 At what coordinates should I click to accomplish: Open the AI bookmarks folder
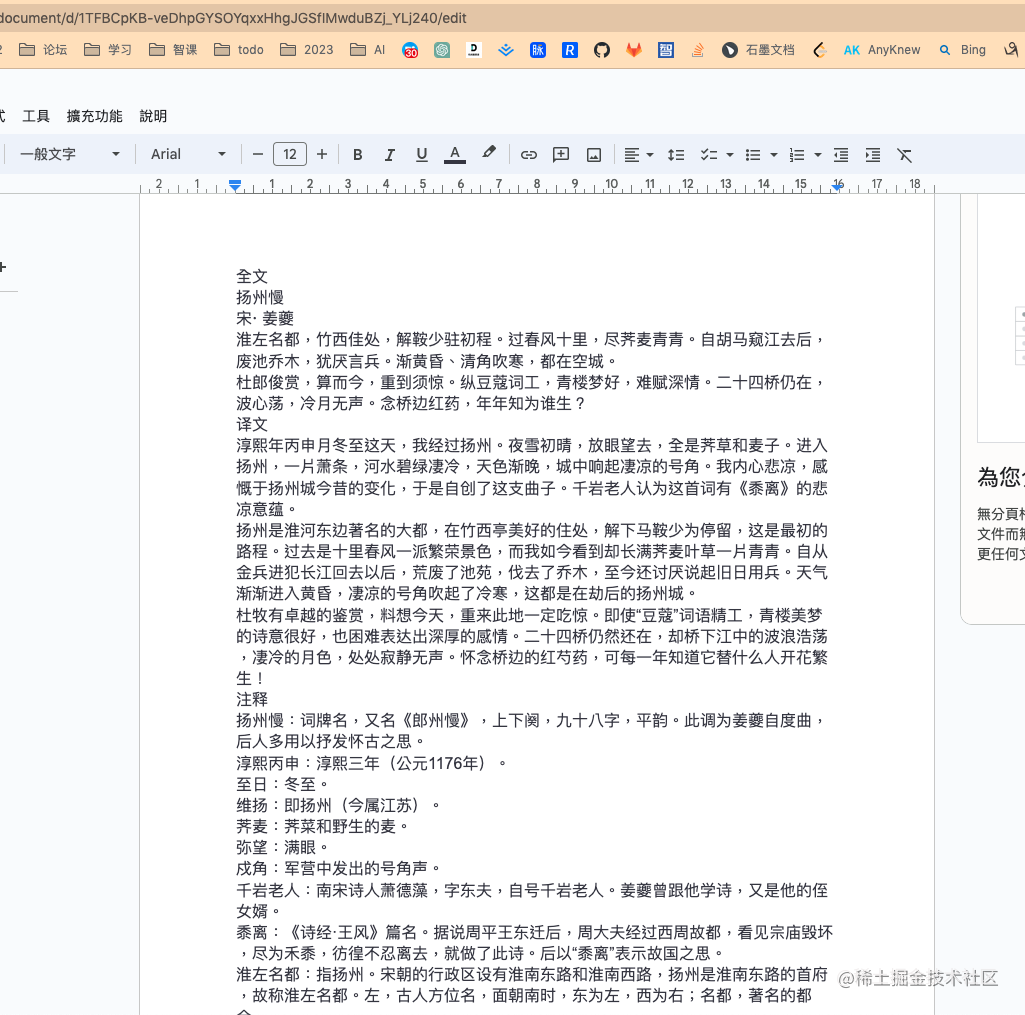click(x=367, y=50)
